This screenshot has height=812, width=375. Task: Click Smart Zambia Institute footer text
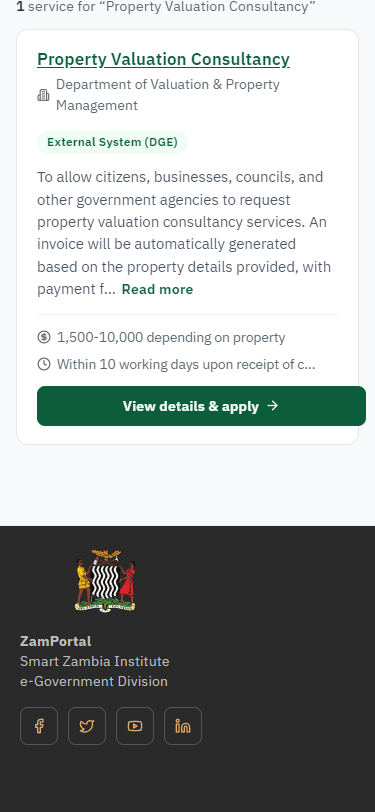tap(95, 661)
